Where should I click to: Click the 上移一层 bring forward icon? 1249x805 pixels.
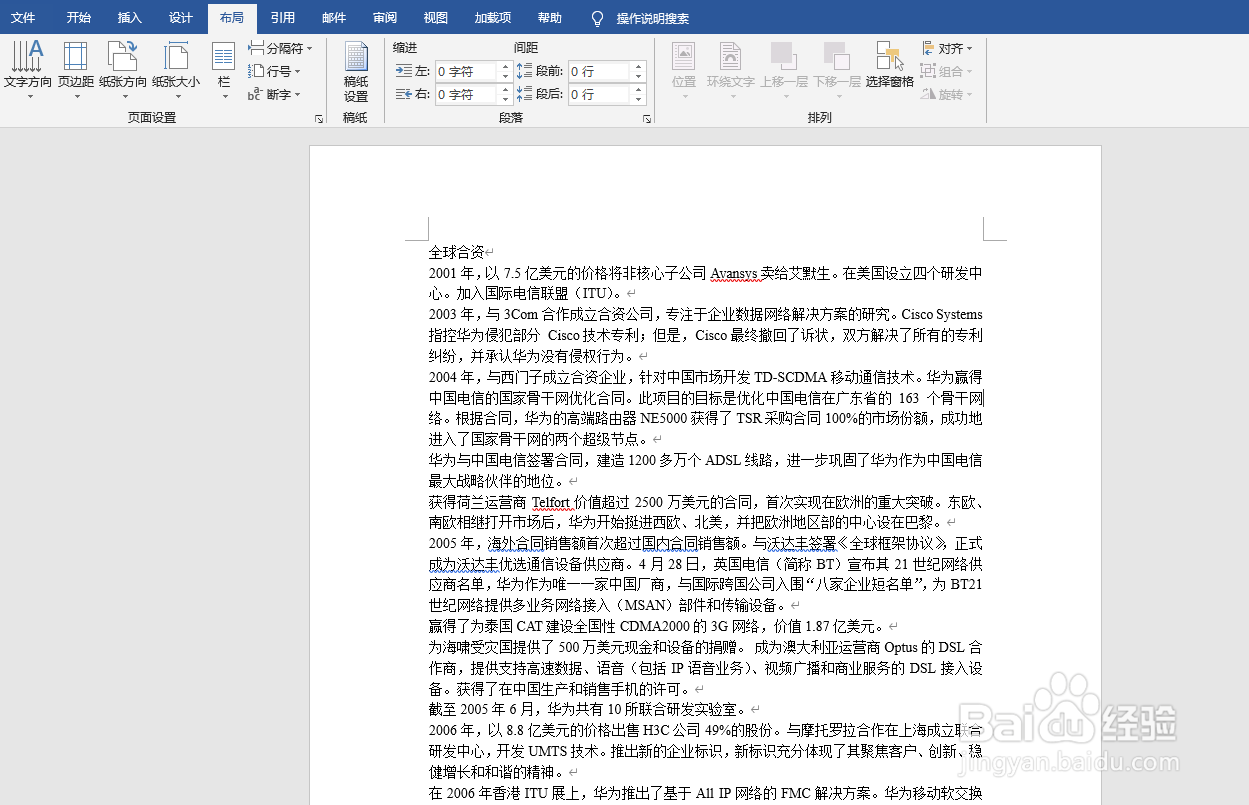click(783, 57)
